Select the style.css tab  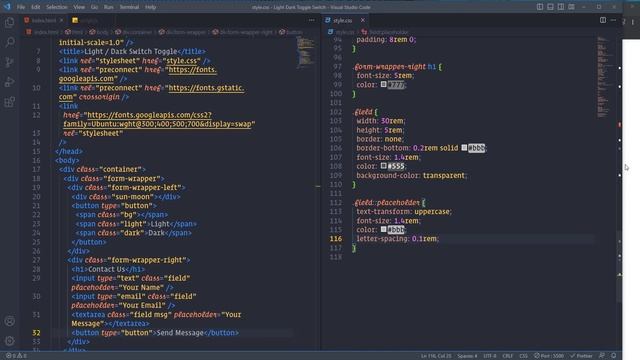coord(346,20)
